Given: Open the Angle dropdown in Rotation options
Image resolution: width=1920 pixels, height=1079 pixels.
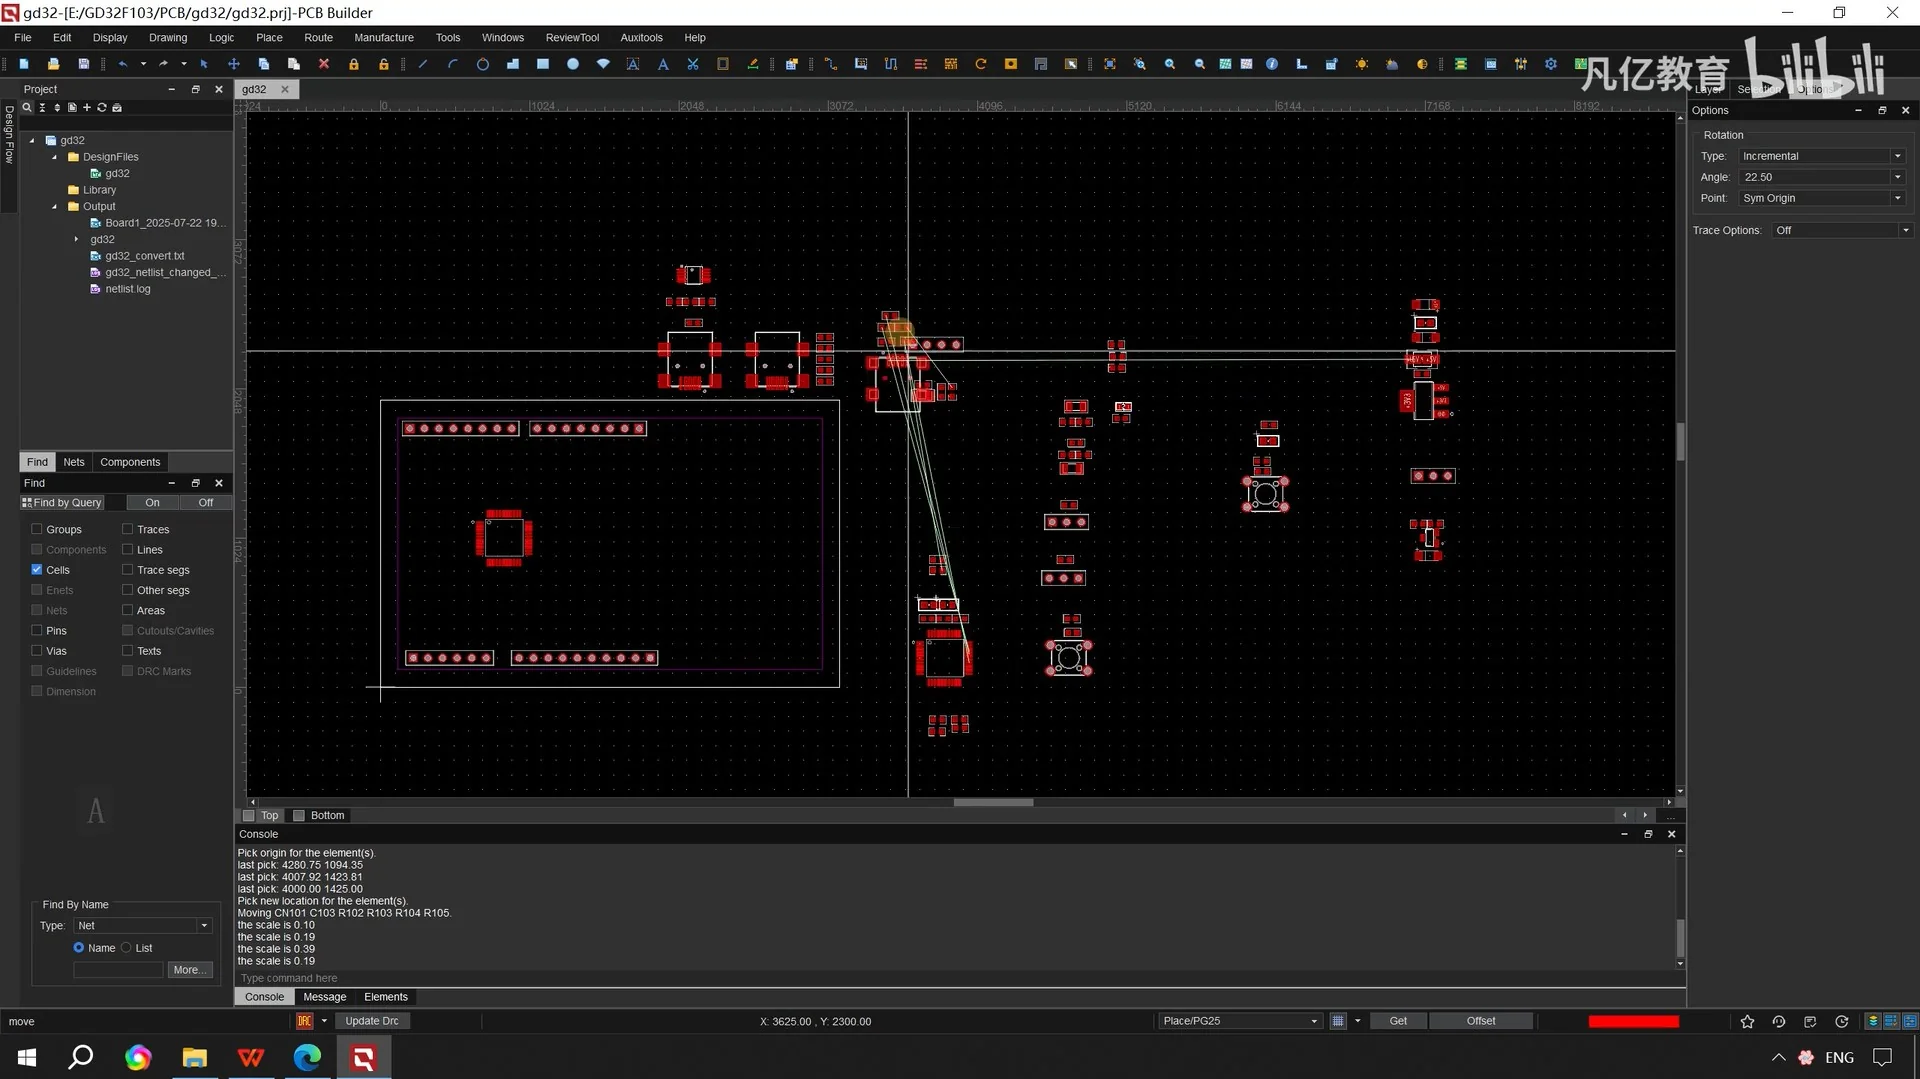Looking at the screenshot, I should [x=1897, y=176].
